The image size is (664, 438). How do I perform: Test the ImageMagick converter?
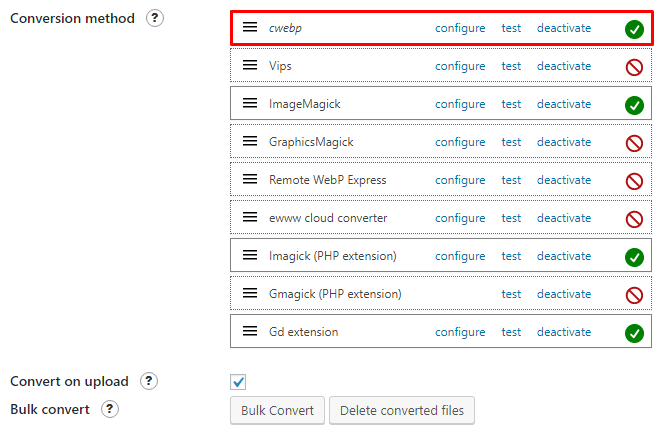coord(511,104)
